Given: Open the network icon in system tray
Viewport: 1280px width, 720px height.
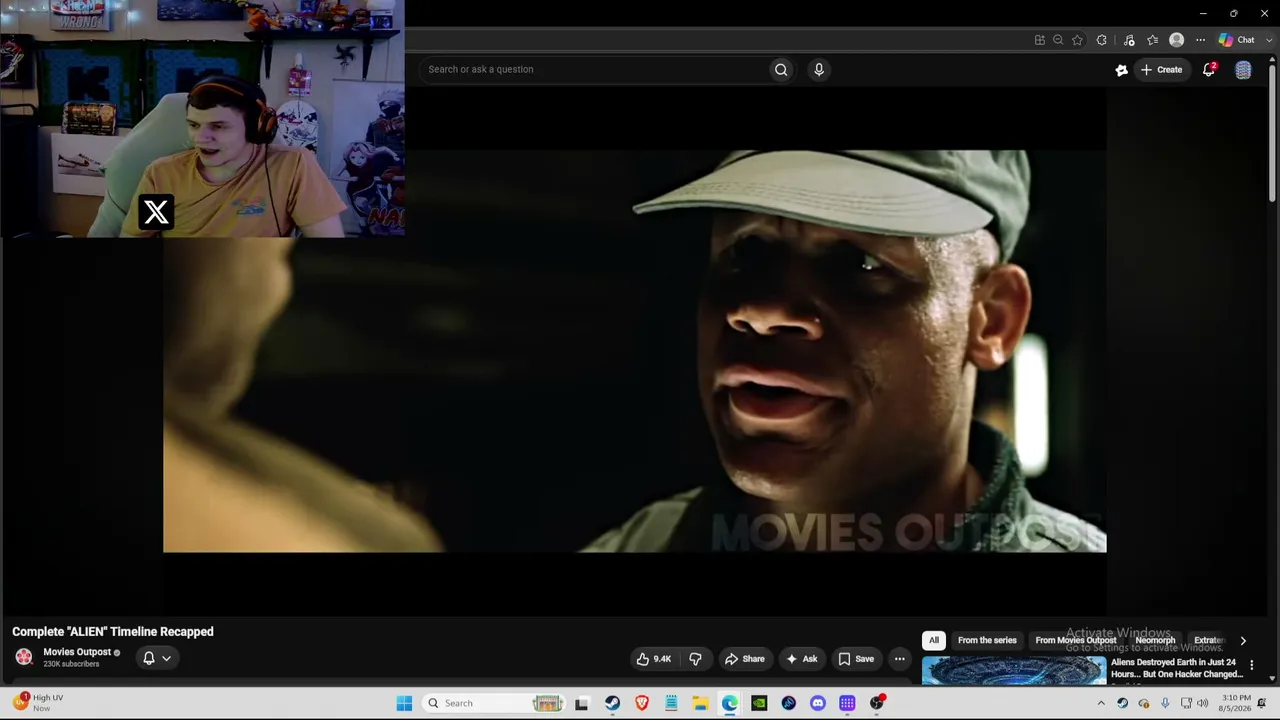Looking at the screenshot, I should point(1186,703).
